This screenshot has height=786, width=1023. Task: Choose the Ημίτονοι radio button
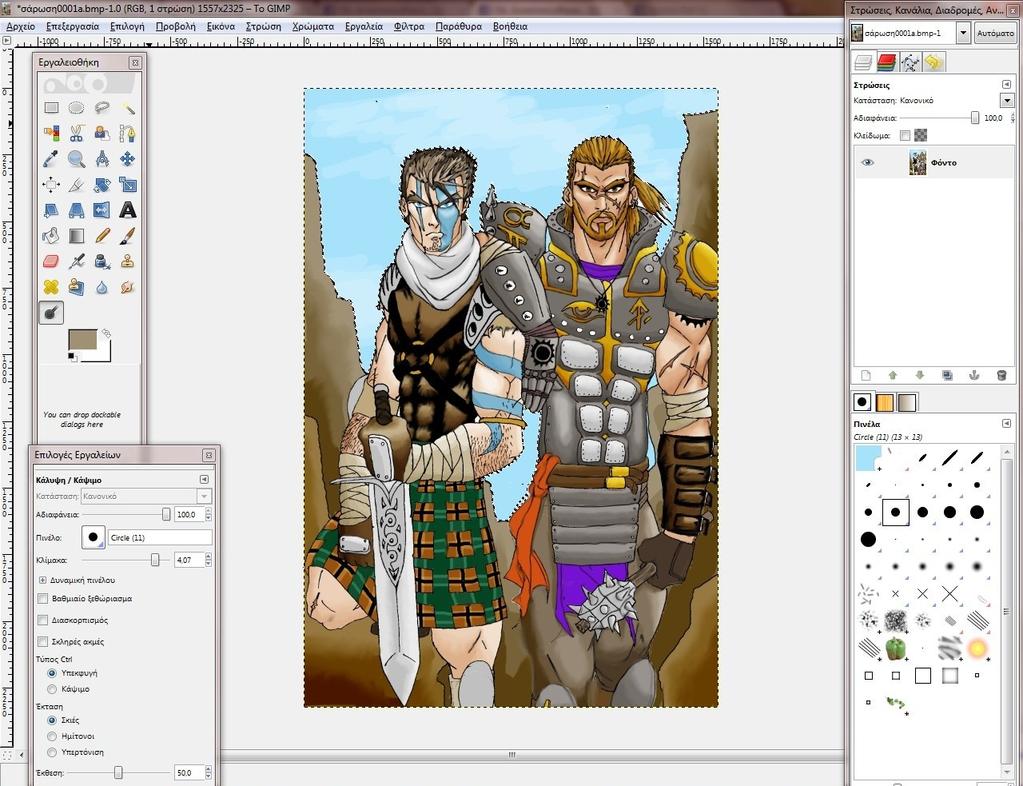(52, 736)
